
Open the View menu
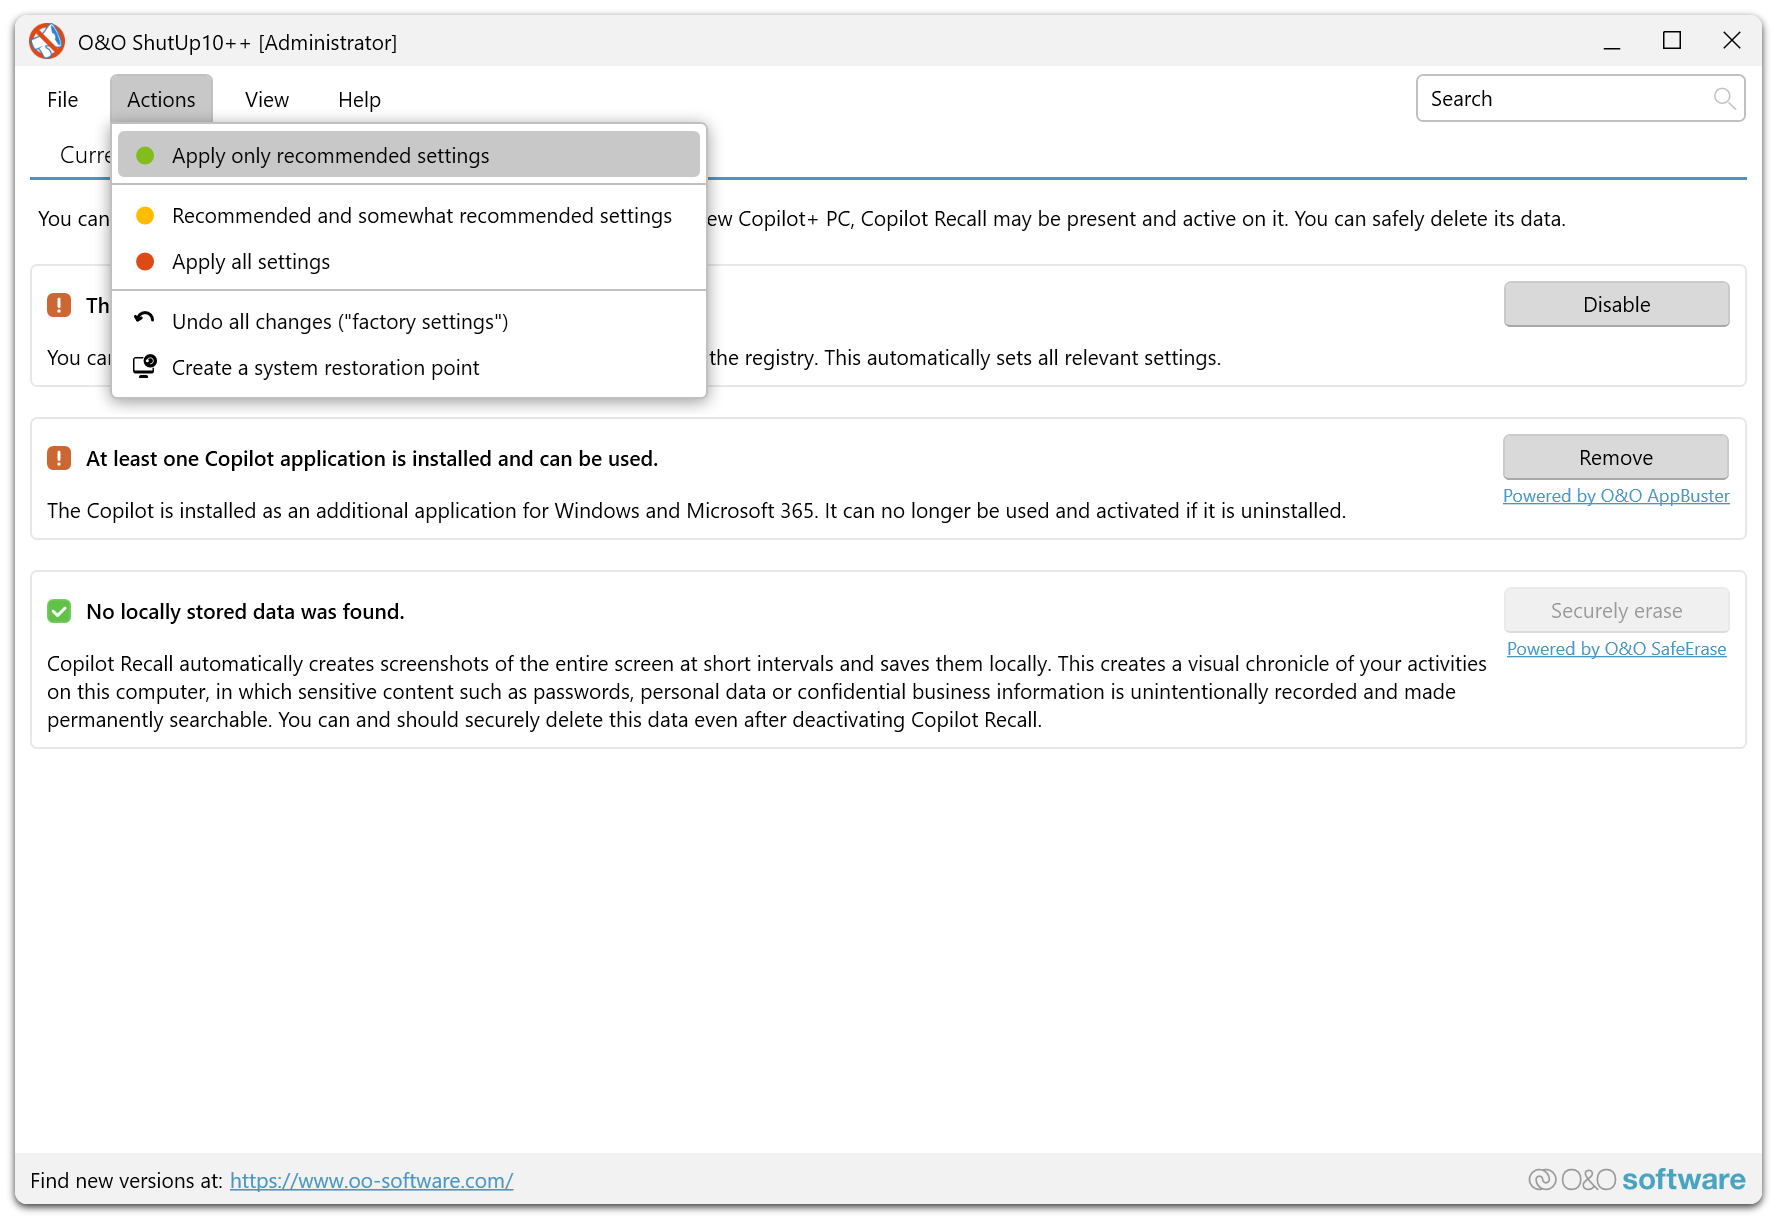pos(267,100)
